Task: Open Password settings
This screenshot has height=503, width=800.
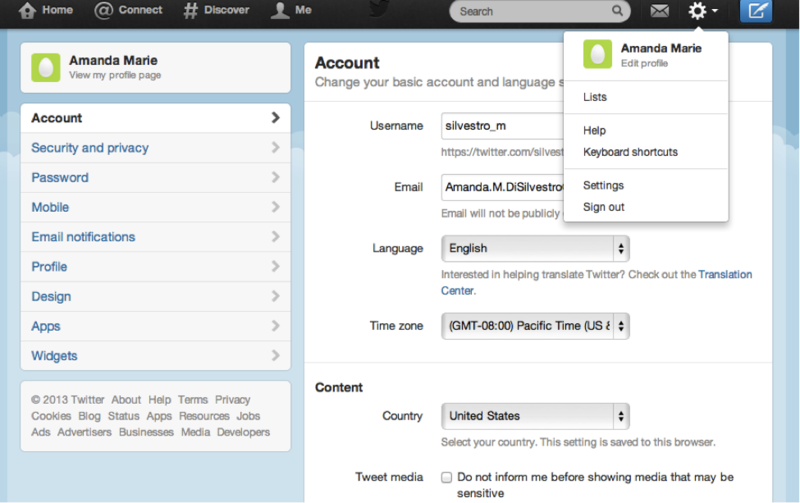Action: click(x=156, y=178)
